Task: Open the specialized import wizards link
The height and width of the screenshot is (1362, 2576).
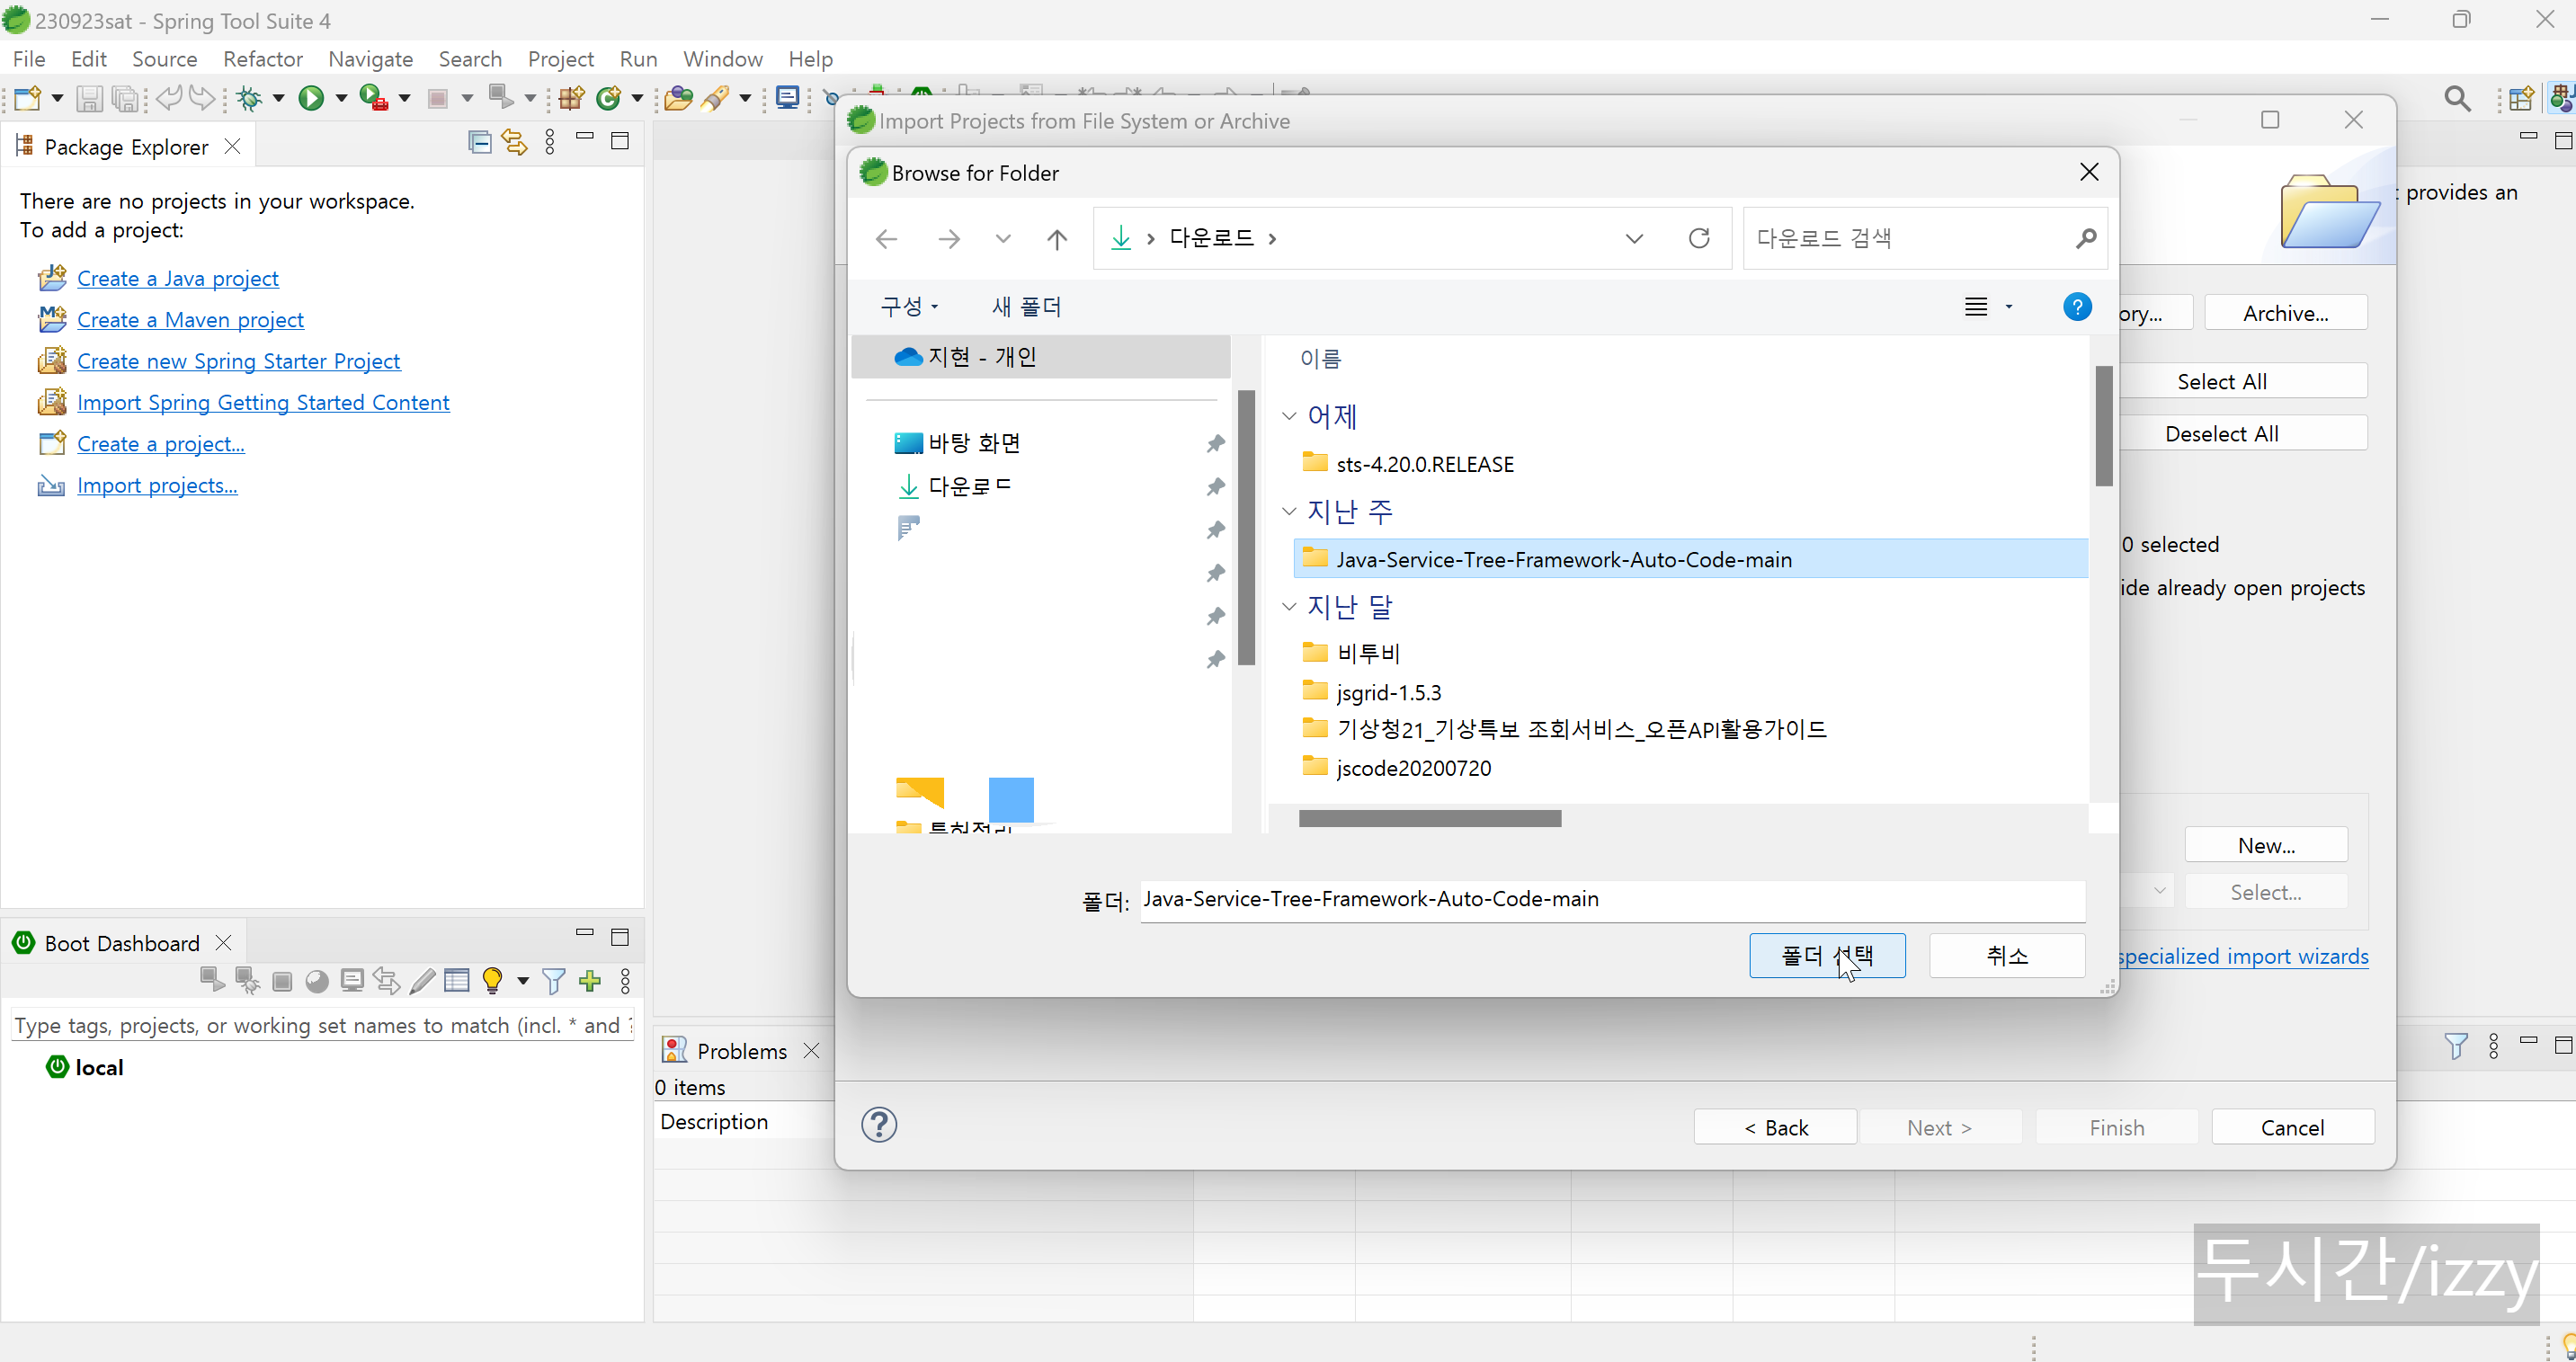Action: (x=2242, y=956)
